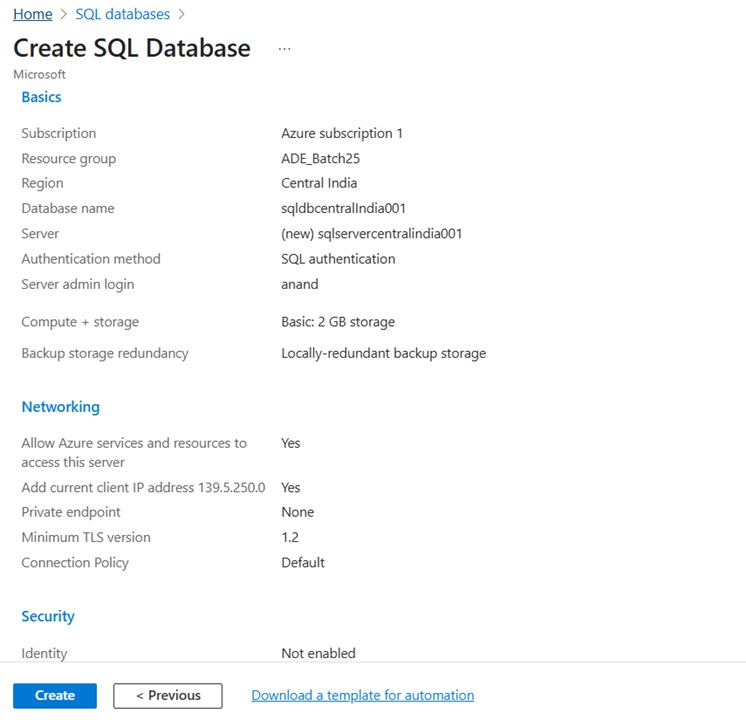Viewport: 746px width, 720px height.
Task: Click the Yes value for Allow Azure services
Action: [290, 443]
